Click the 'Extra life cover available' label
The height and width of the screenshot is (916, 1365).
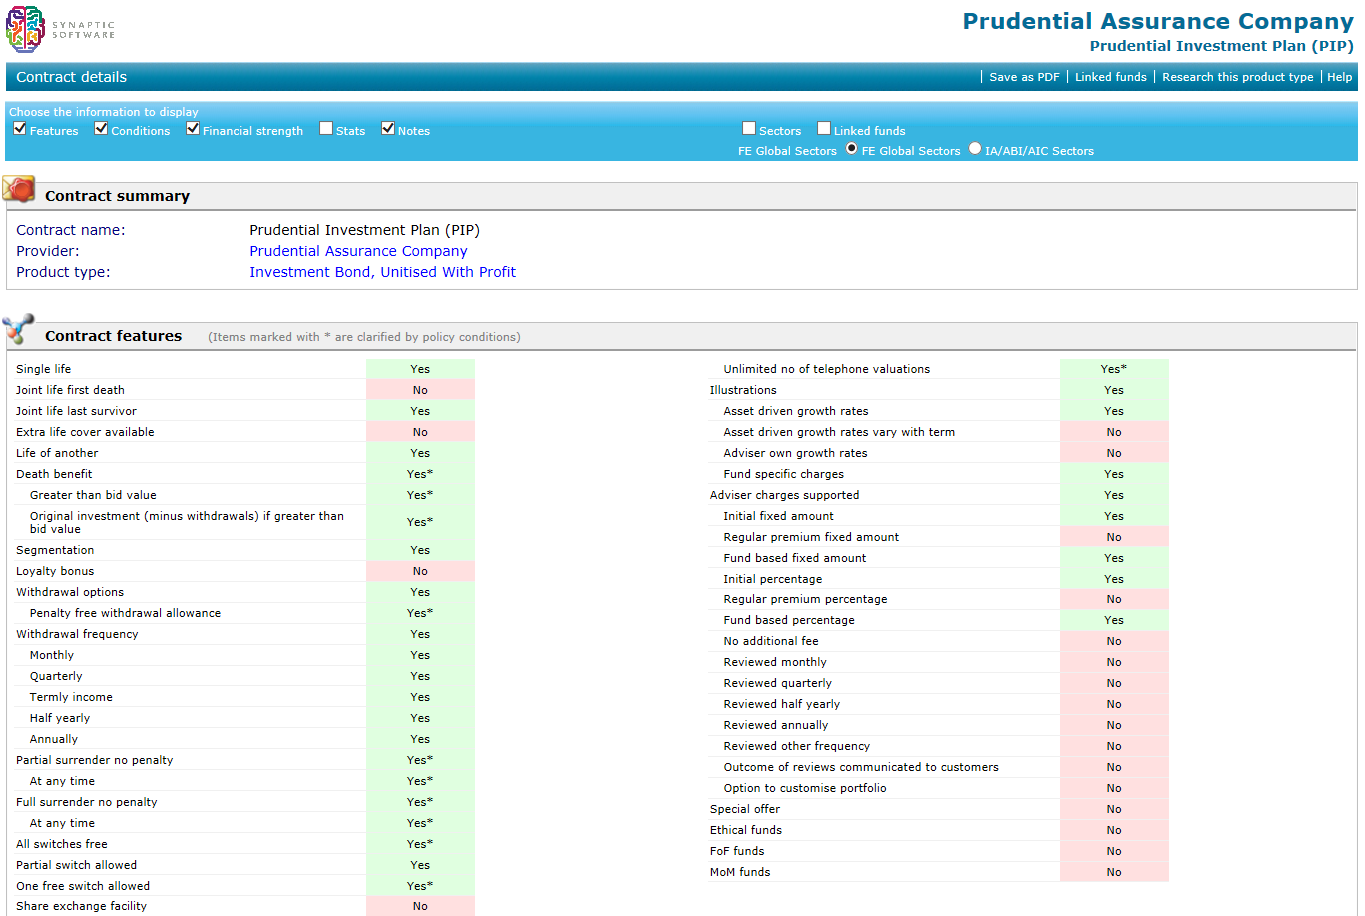(85, 432)
